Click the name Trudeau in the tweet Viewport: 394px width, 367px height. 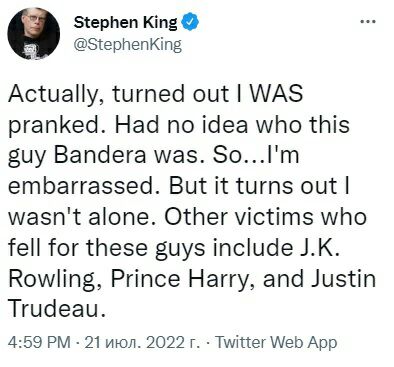coord(54,309)
